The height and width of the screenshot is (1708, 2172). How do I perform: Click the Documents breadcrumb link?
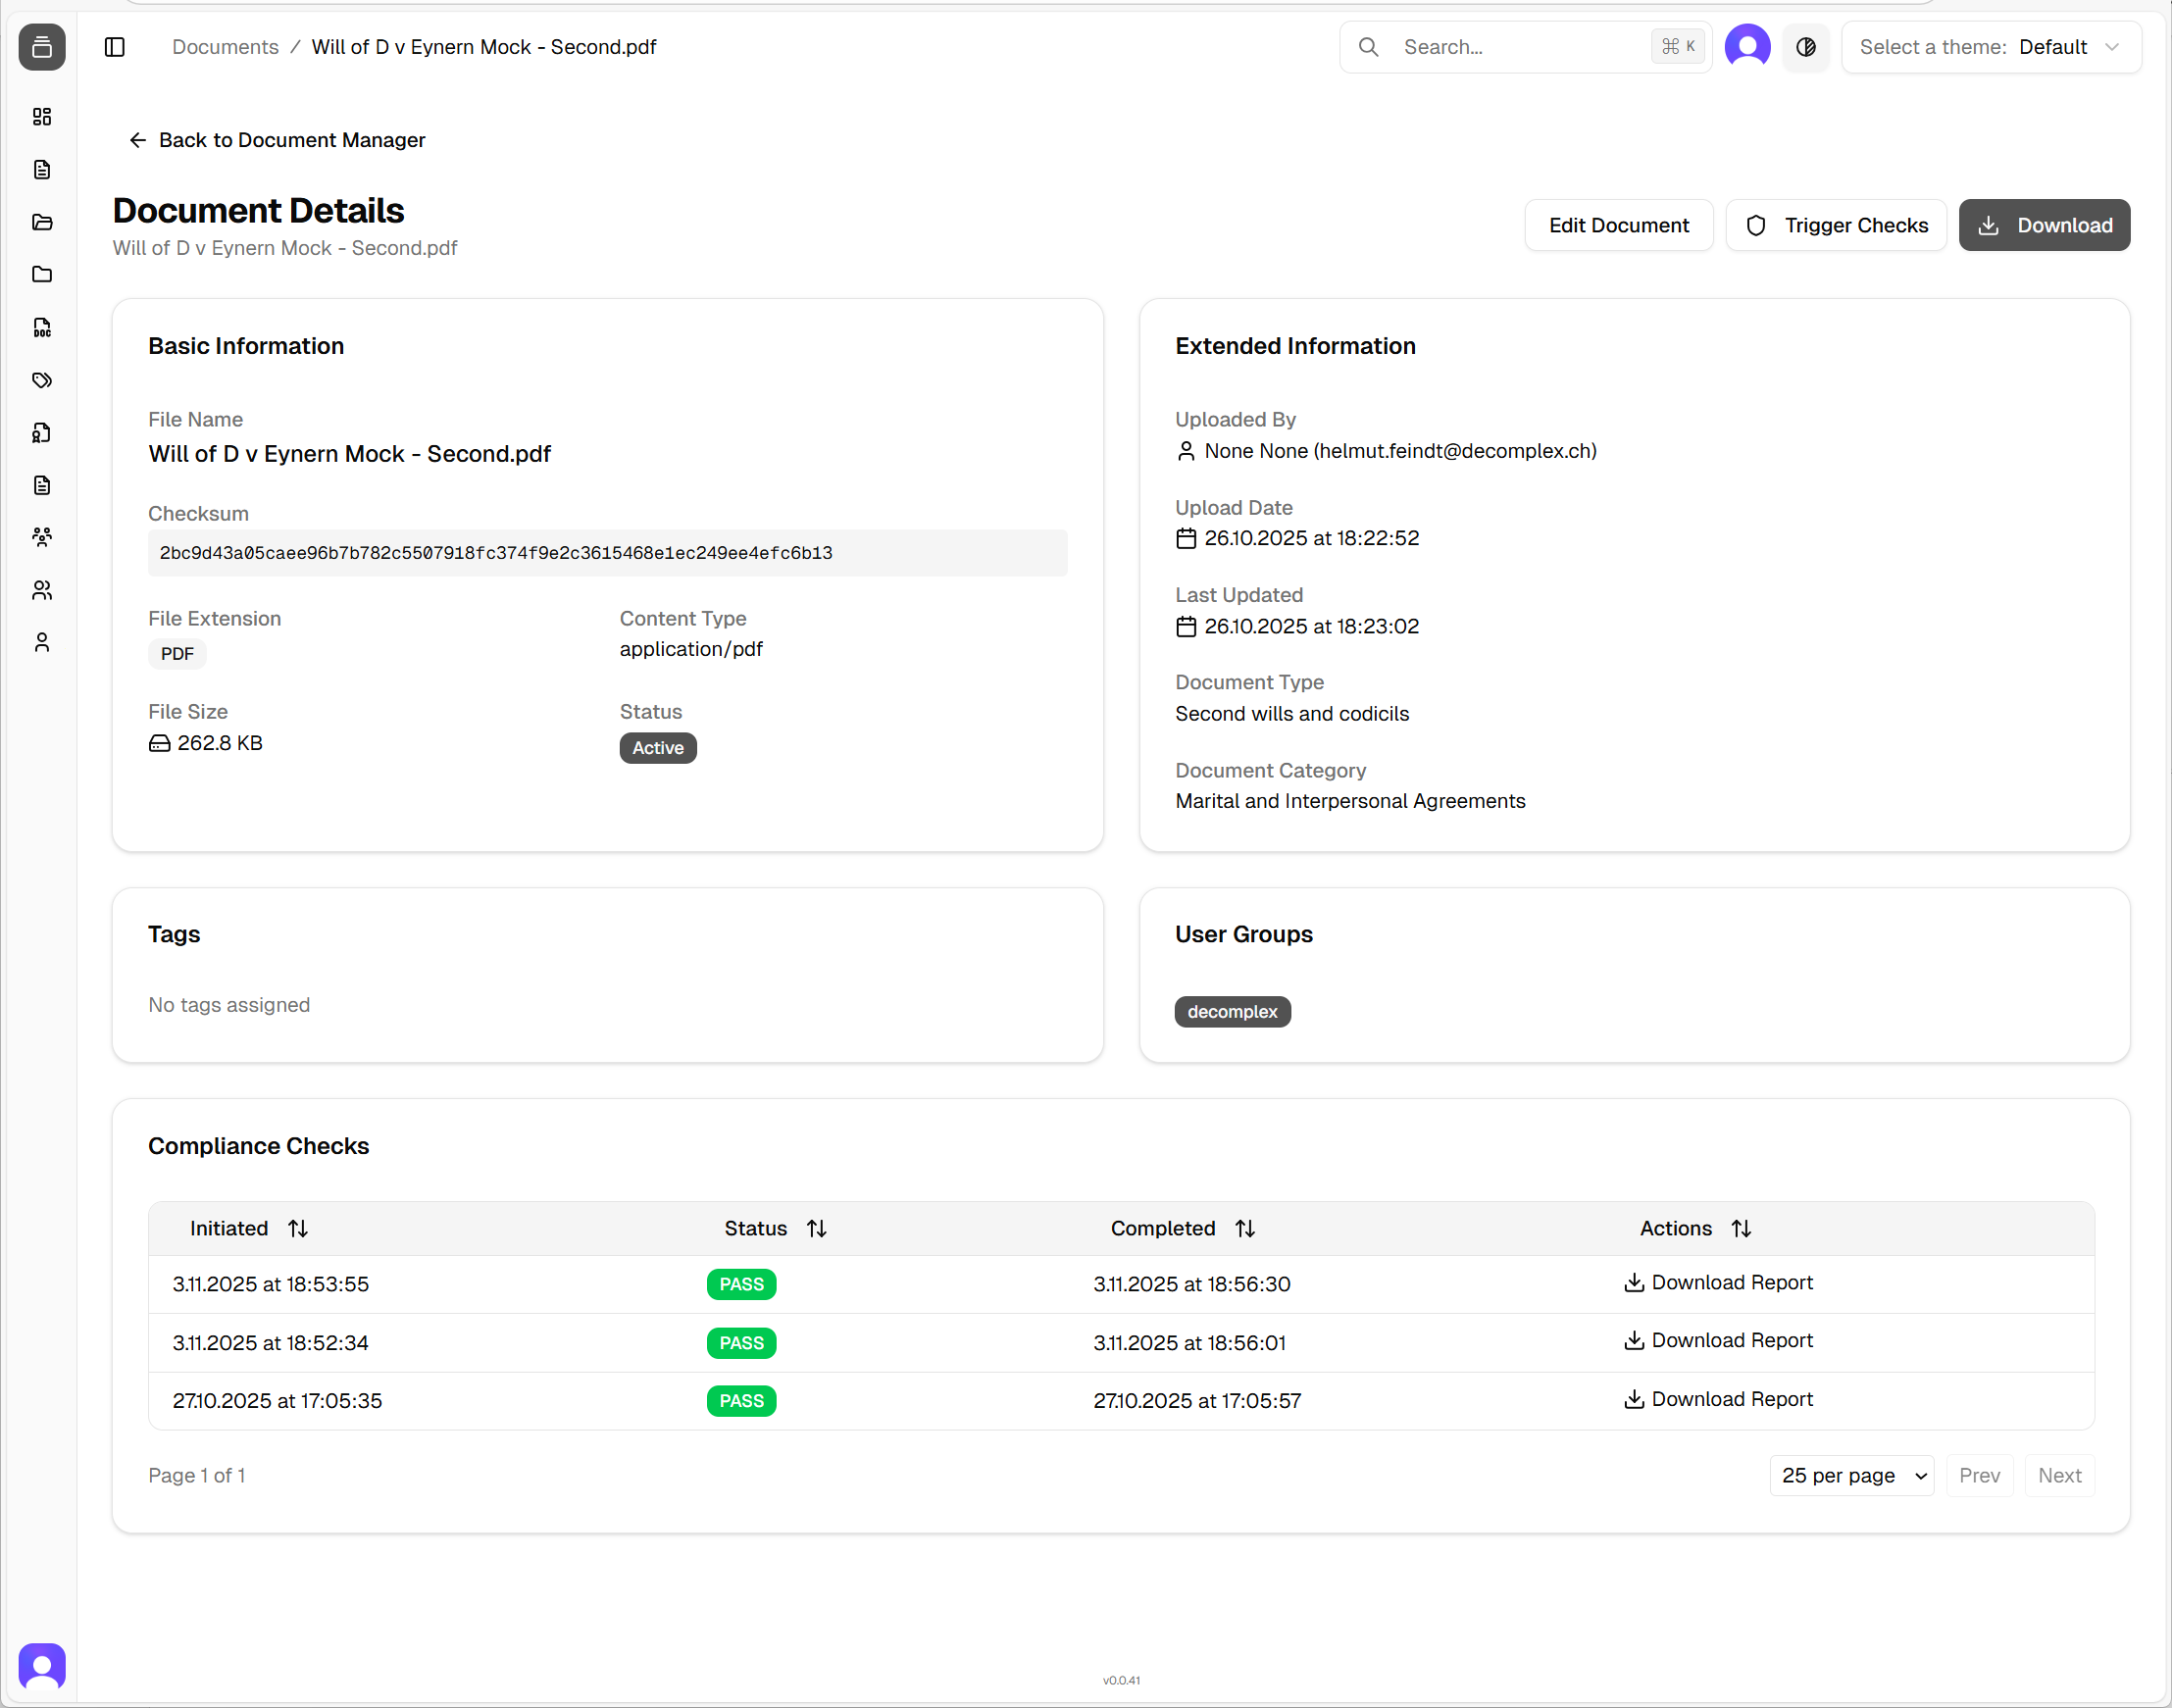click(225, 47)
